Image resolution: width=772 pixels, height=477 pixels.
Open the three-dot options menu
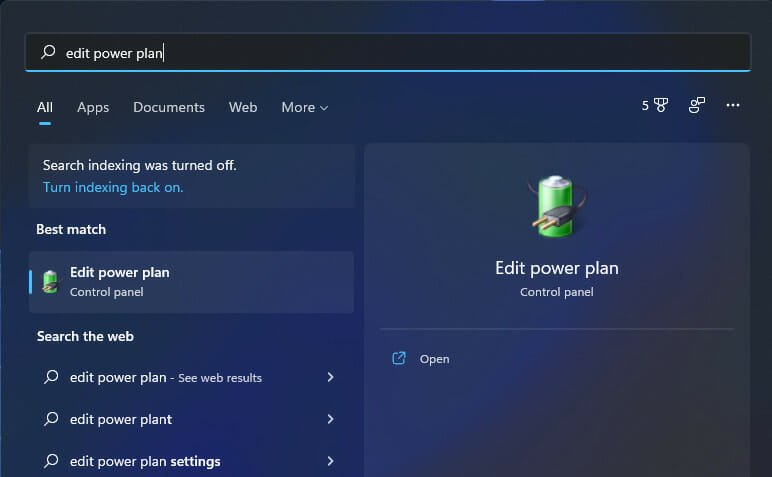[x=733, y=105]
